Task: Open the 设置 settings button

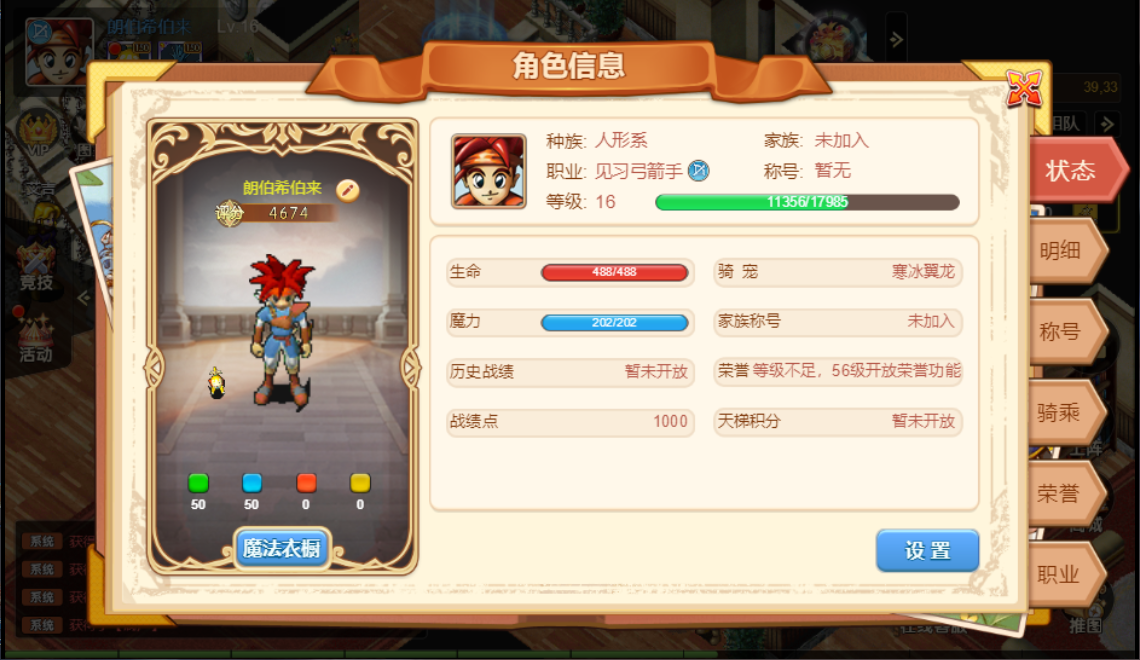Action: click(x=927, y=550)
